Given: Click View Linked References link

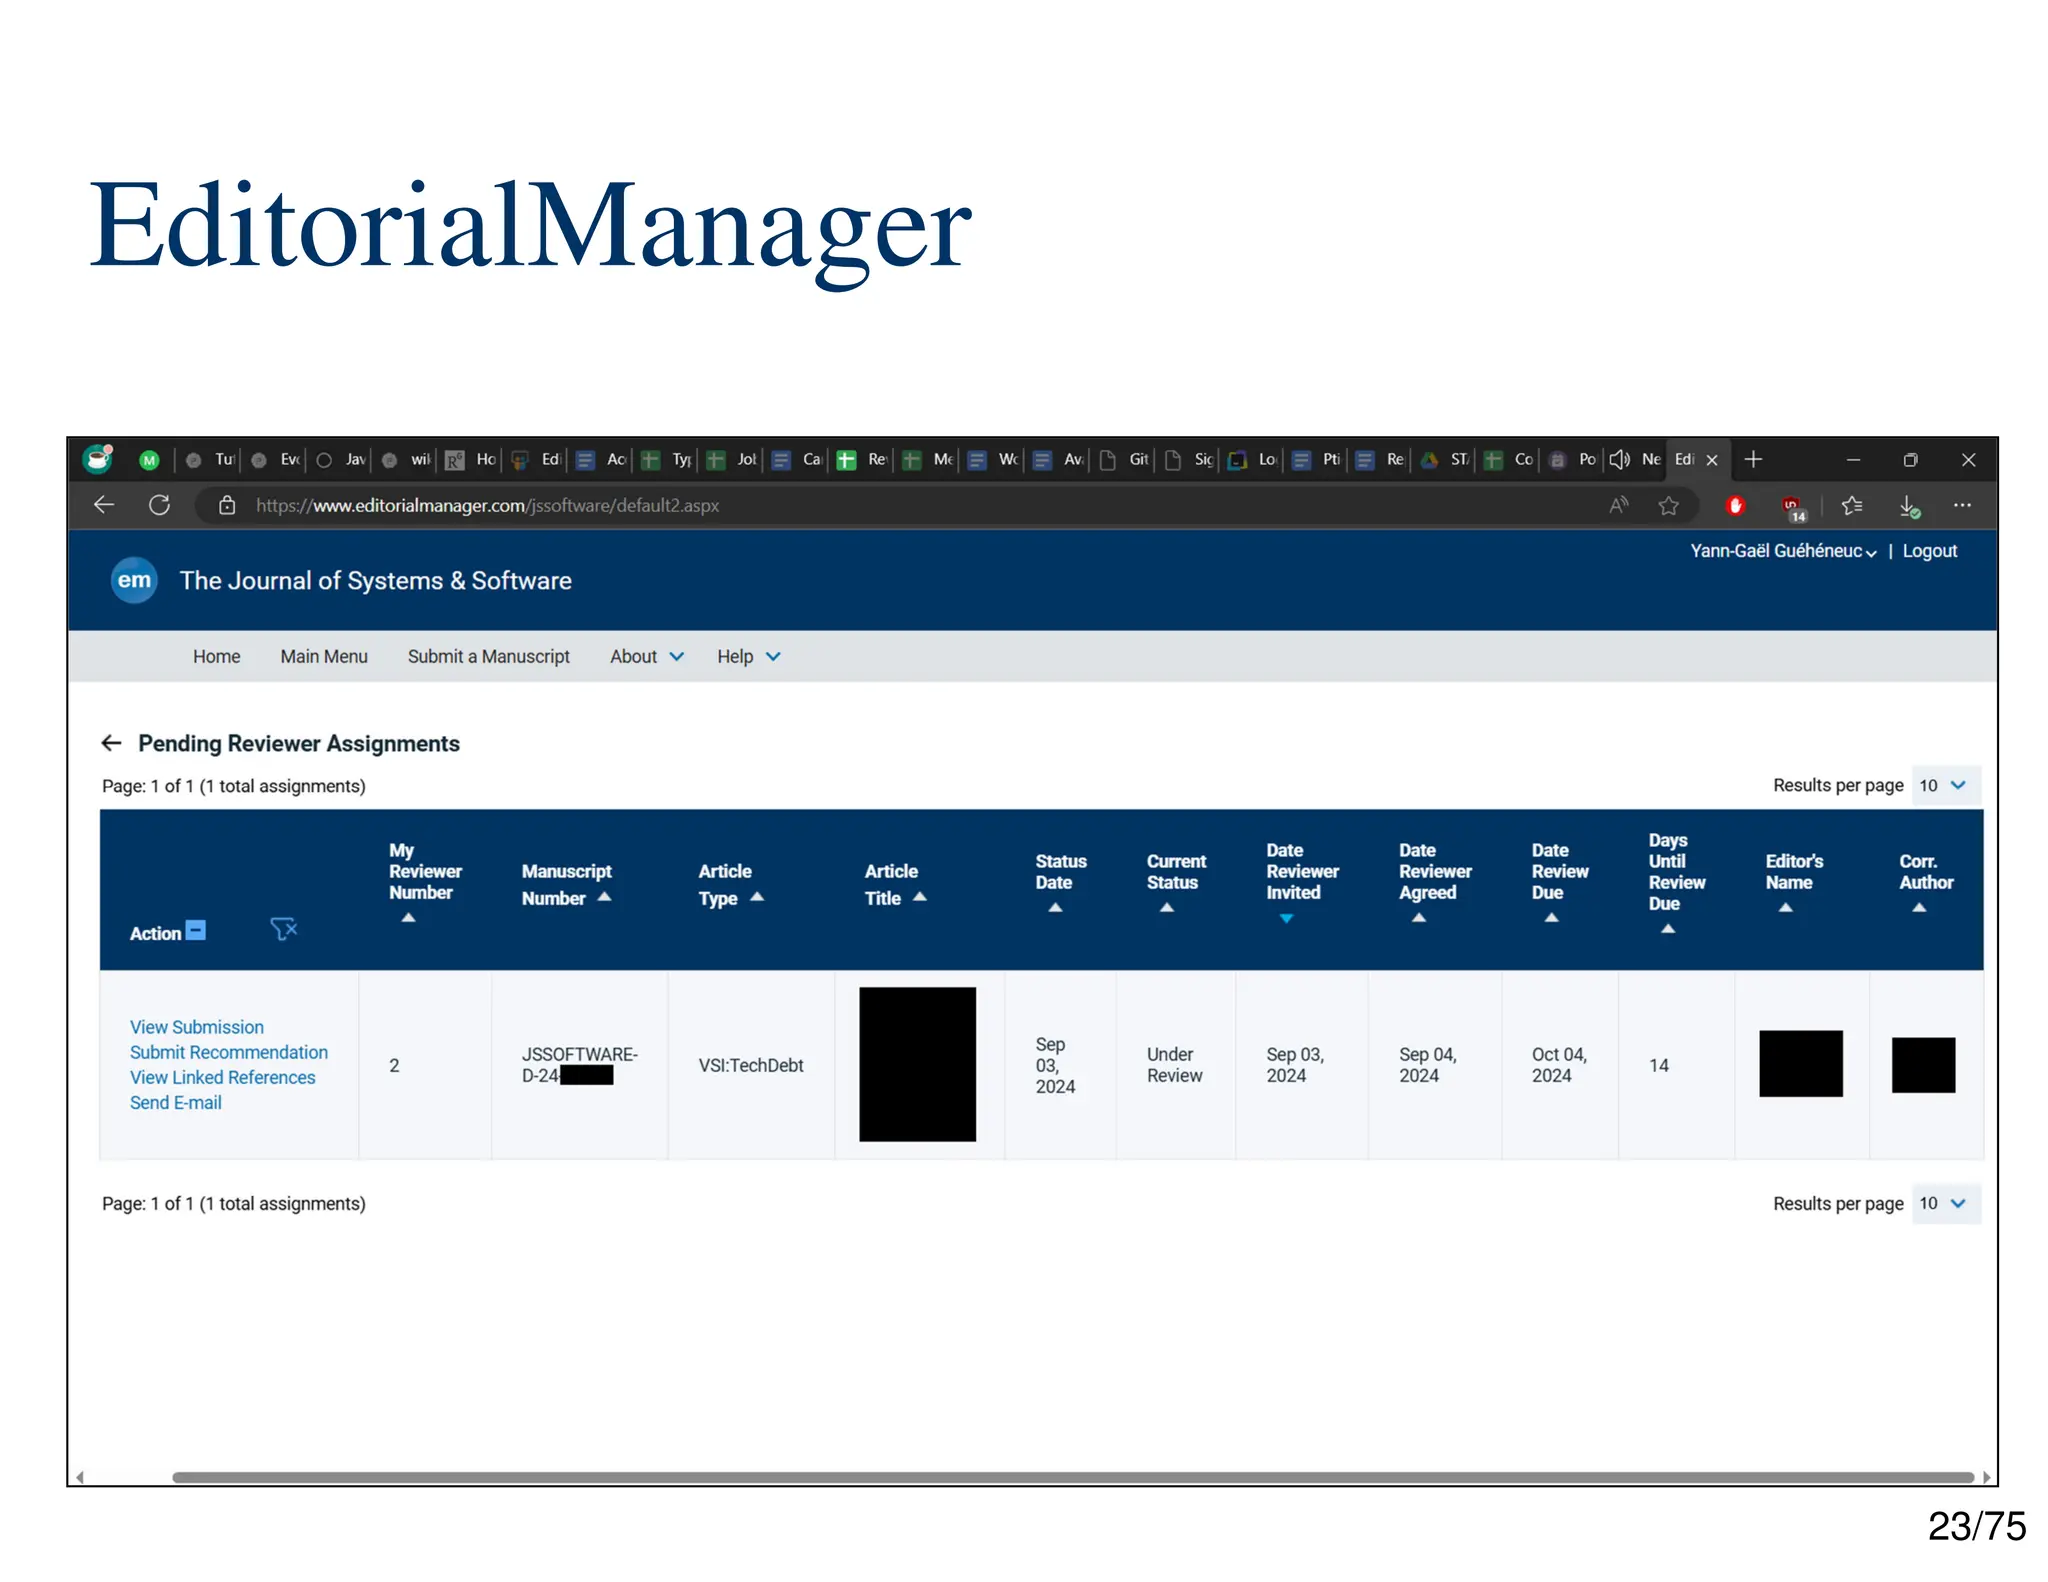Looking at the screenshot, I should (x=222, y=1077).
